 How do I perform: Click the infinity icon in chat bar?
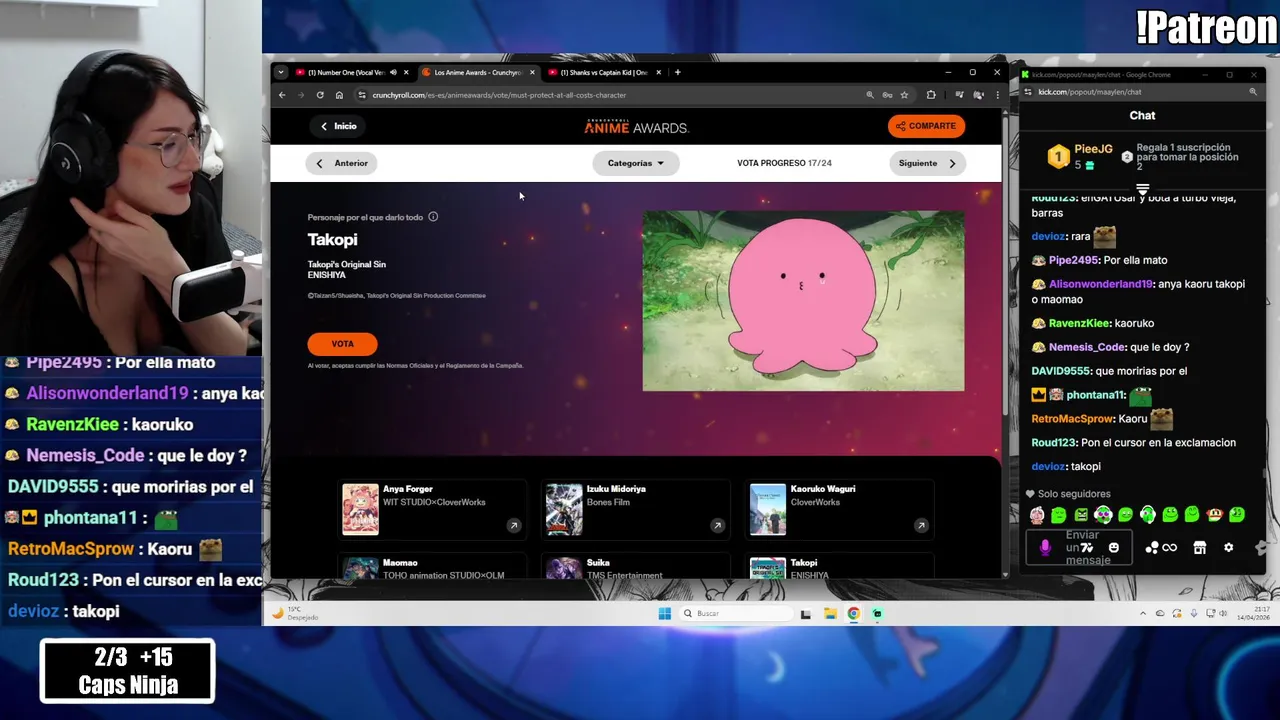tap(1169, 548)
